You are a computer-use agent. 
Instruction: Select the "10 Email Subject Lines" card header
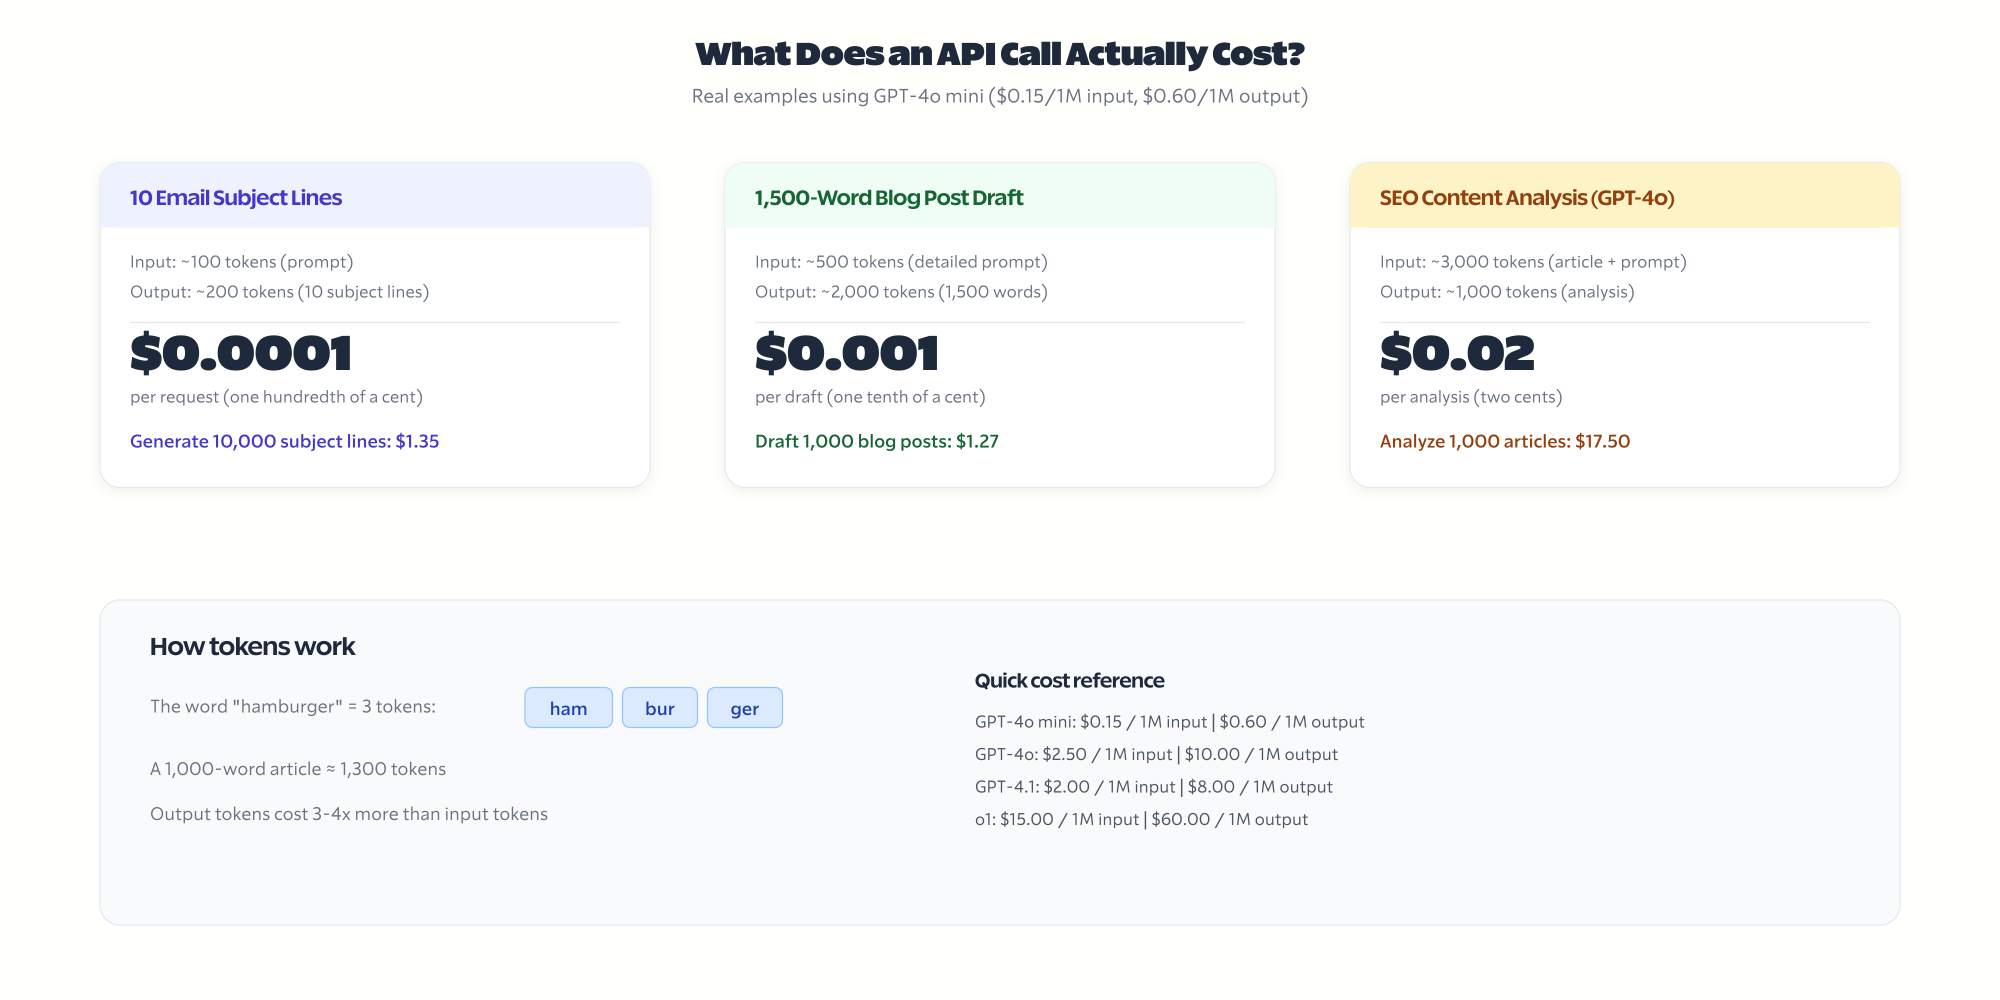coord(234,197)
